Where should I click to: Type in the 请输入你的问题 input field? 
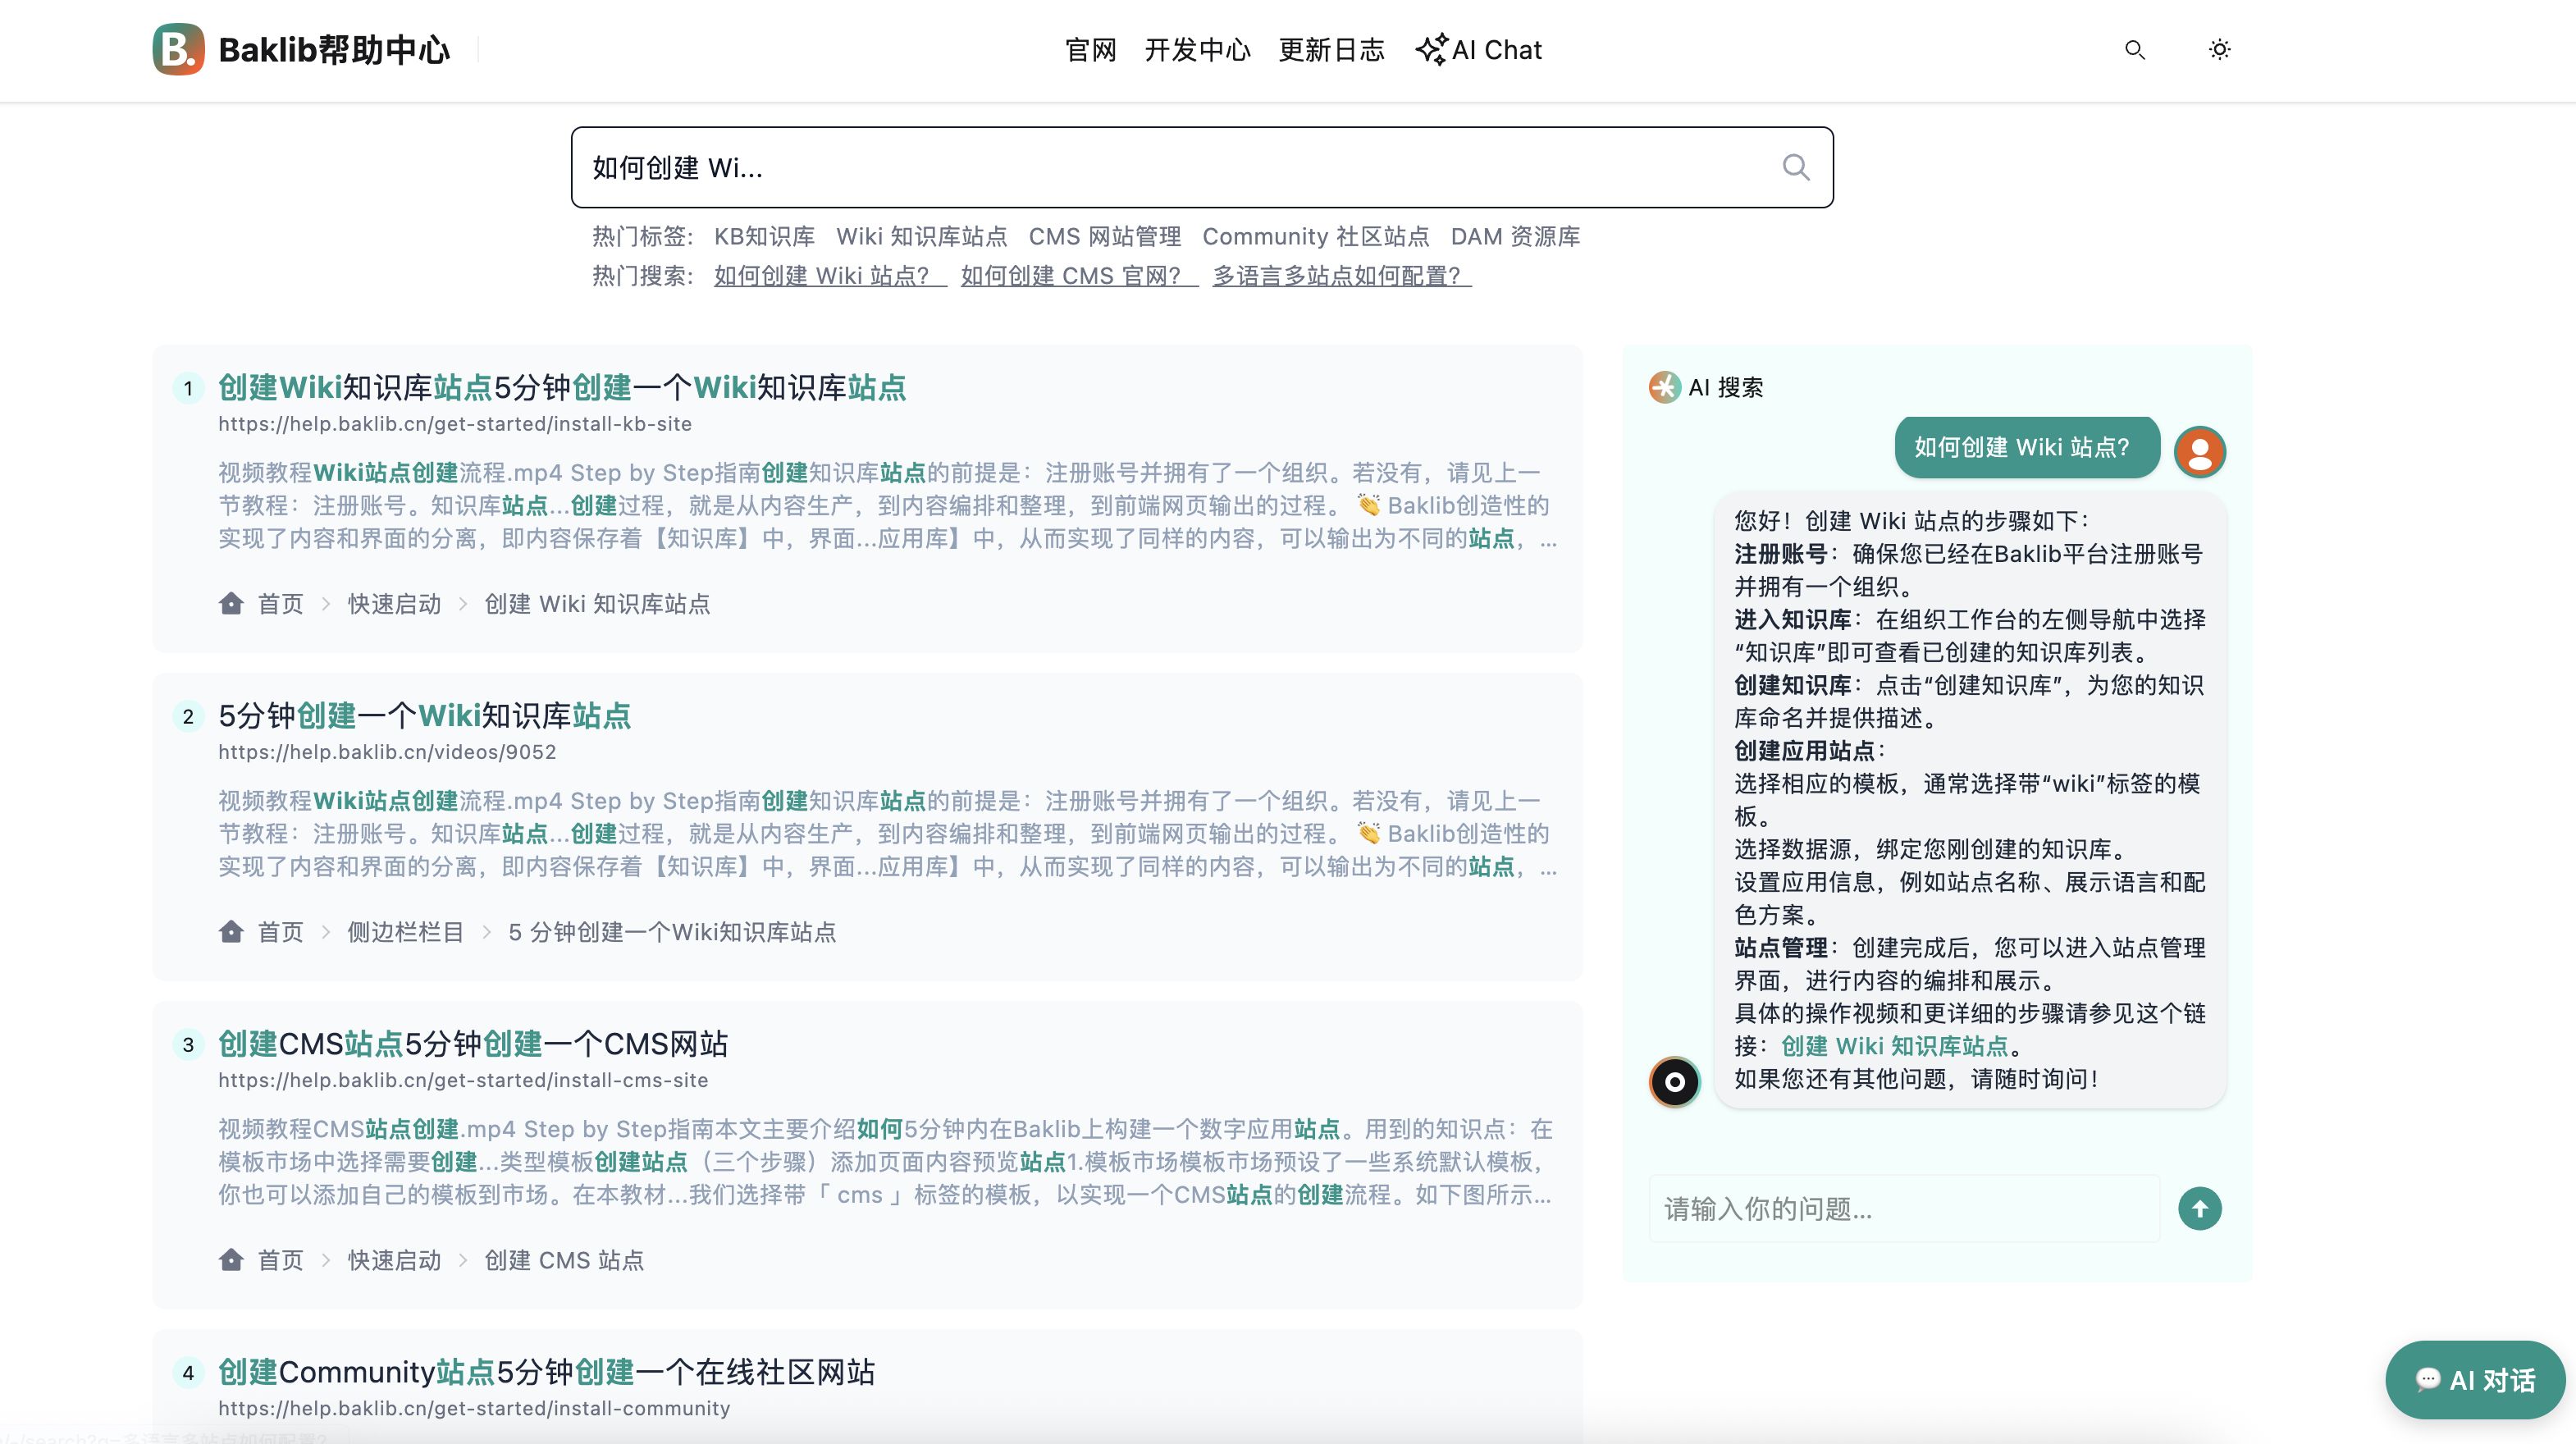[x=1903, y=1208]
